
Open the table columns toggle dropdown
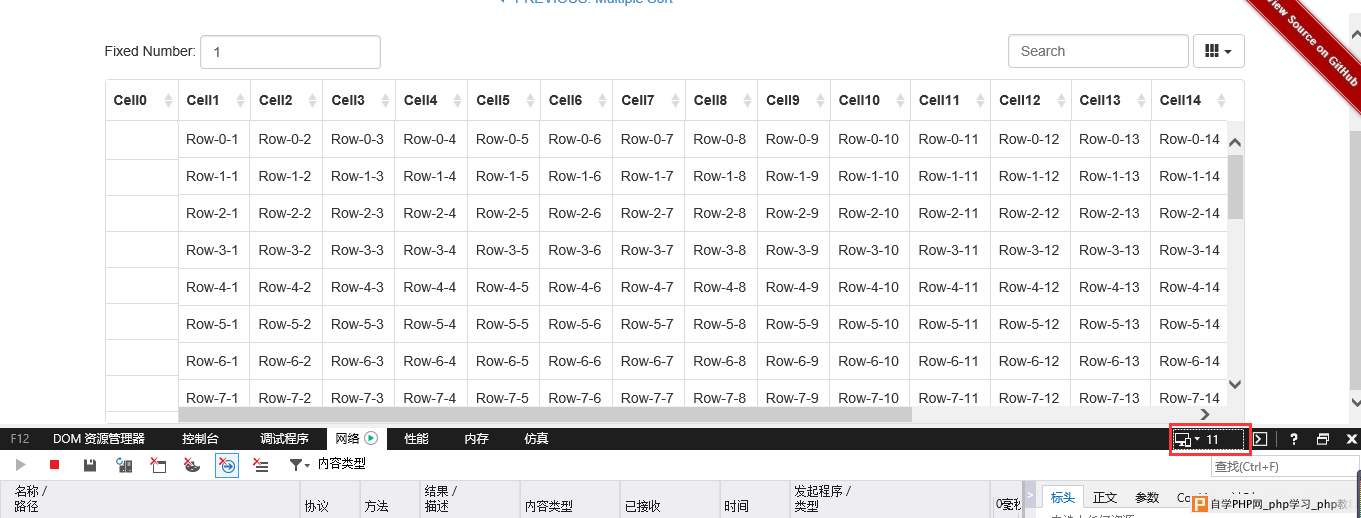(x=1219, y=51)
